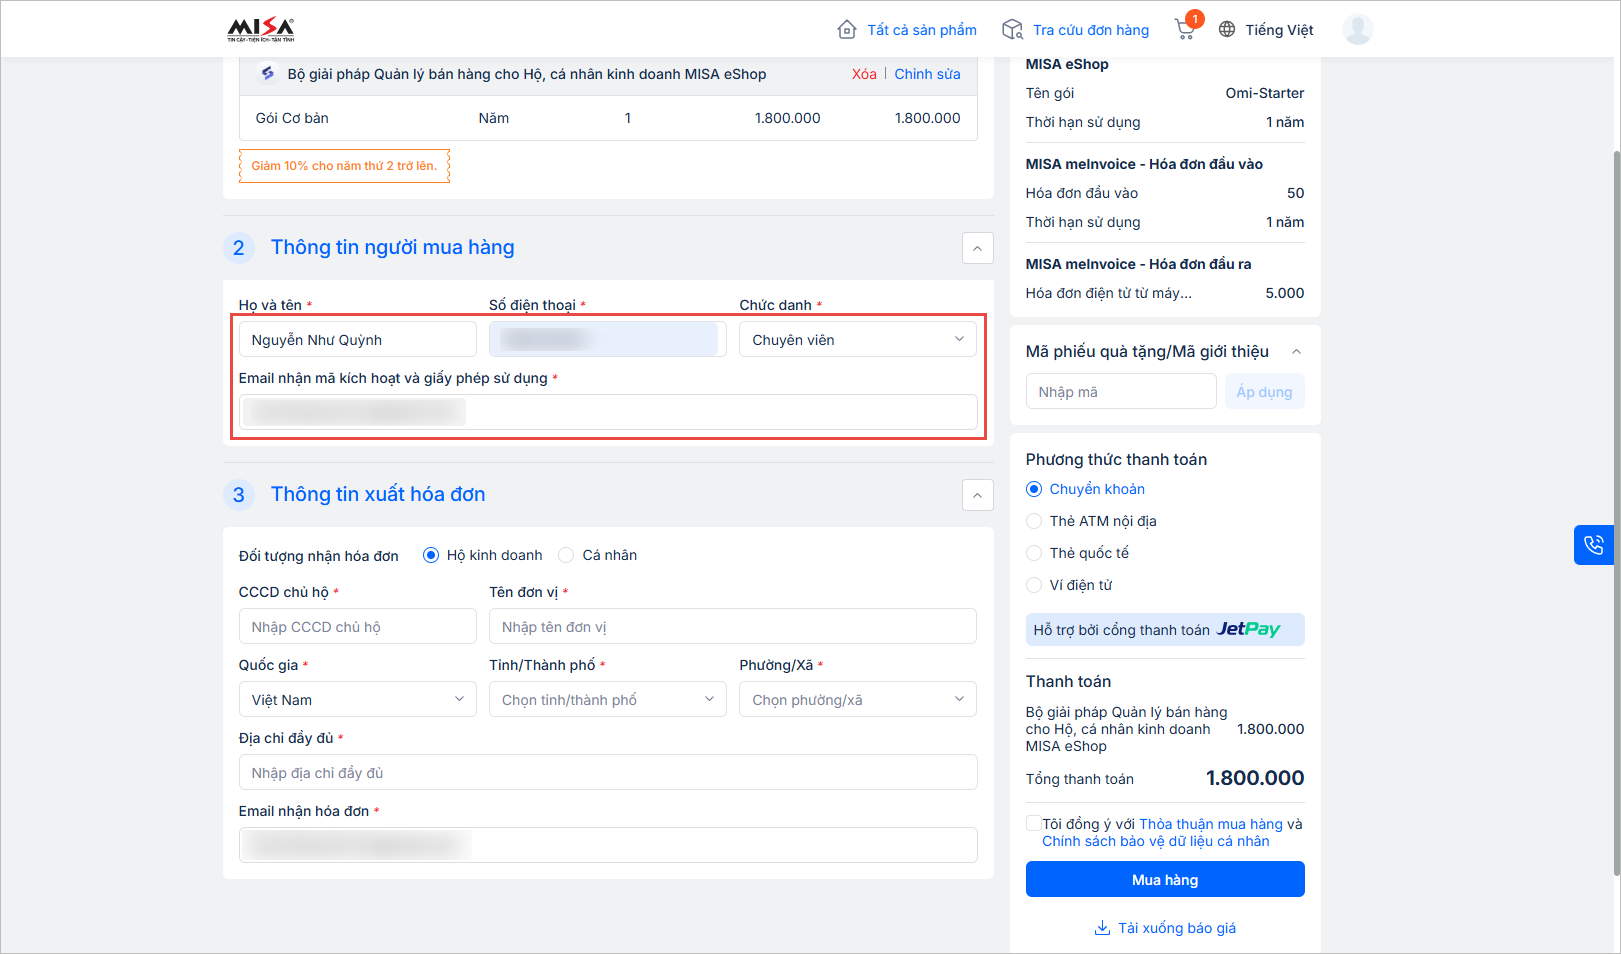This screenshot has height=954, width=1621.
Task: Open the Chức danh dropdown
Action: pos(858,340)
